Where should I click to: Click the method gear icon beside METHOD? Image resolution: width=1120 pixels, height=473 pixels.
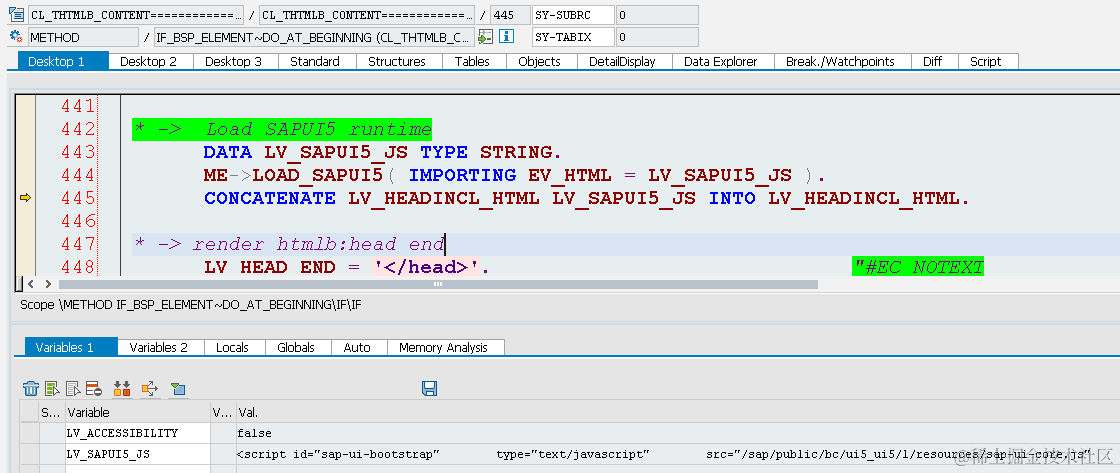coord(16,36)
